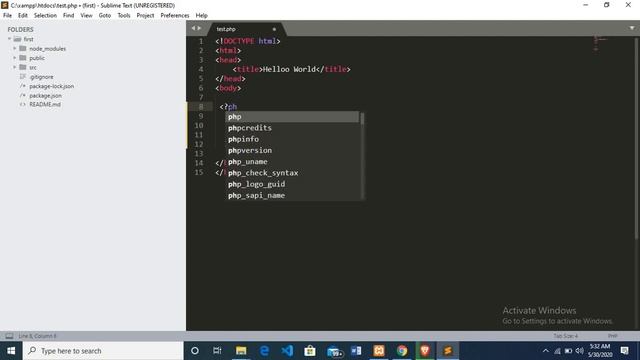This screenshot has width=640, height=360.
Task: Open Tab Size 4 status selector
Action: coord(565,336)
